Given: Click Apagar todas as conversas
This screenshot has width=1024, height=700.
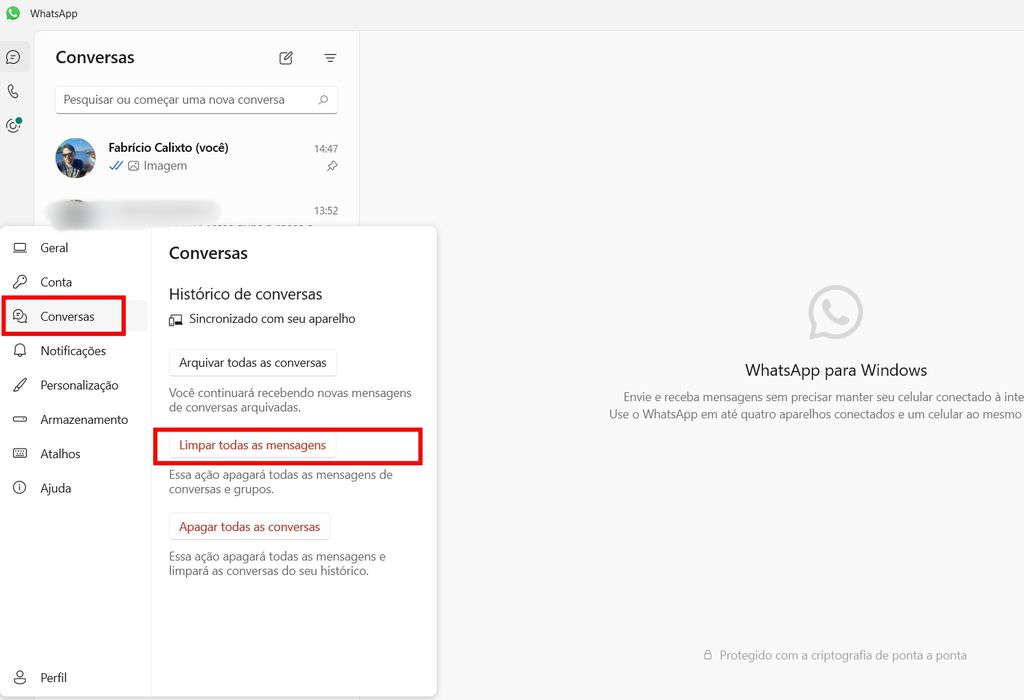Looking at the screenshot, I should coord(249,526).
